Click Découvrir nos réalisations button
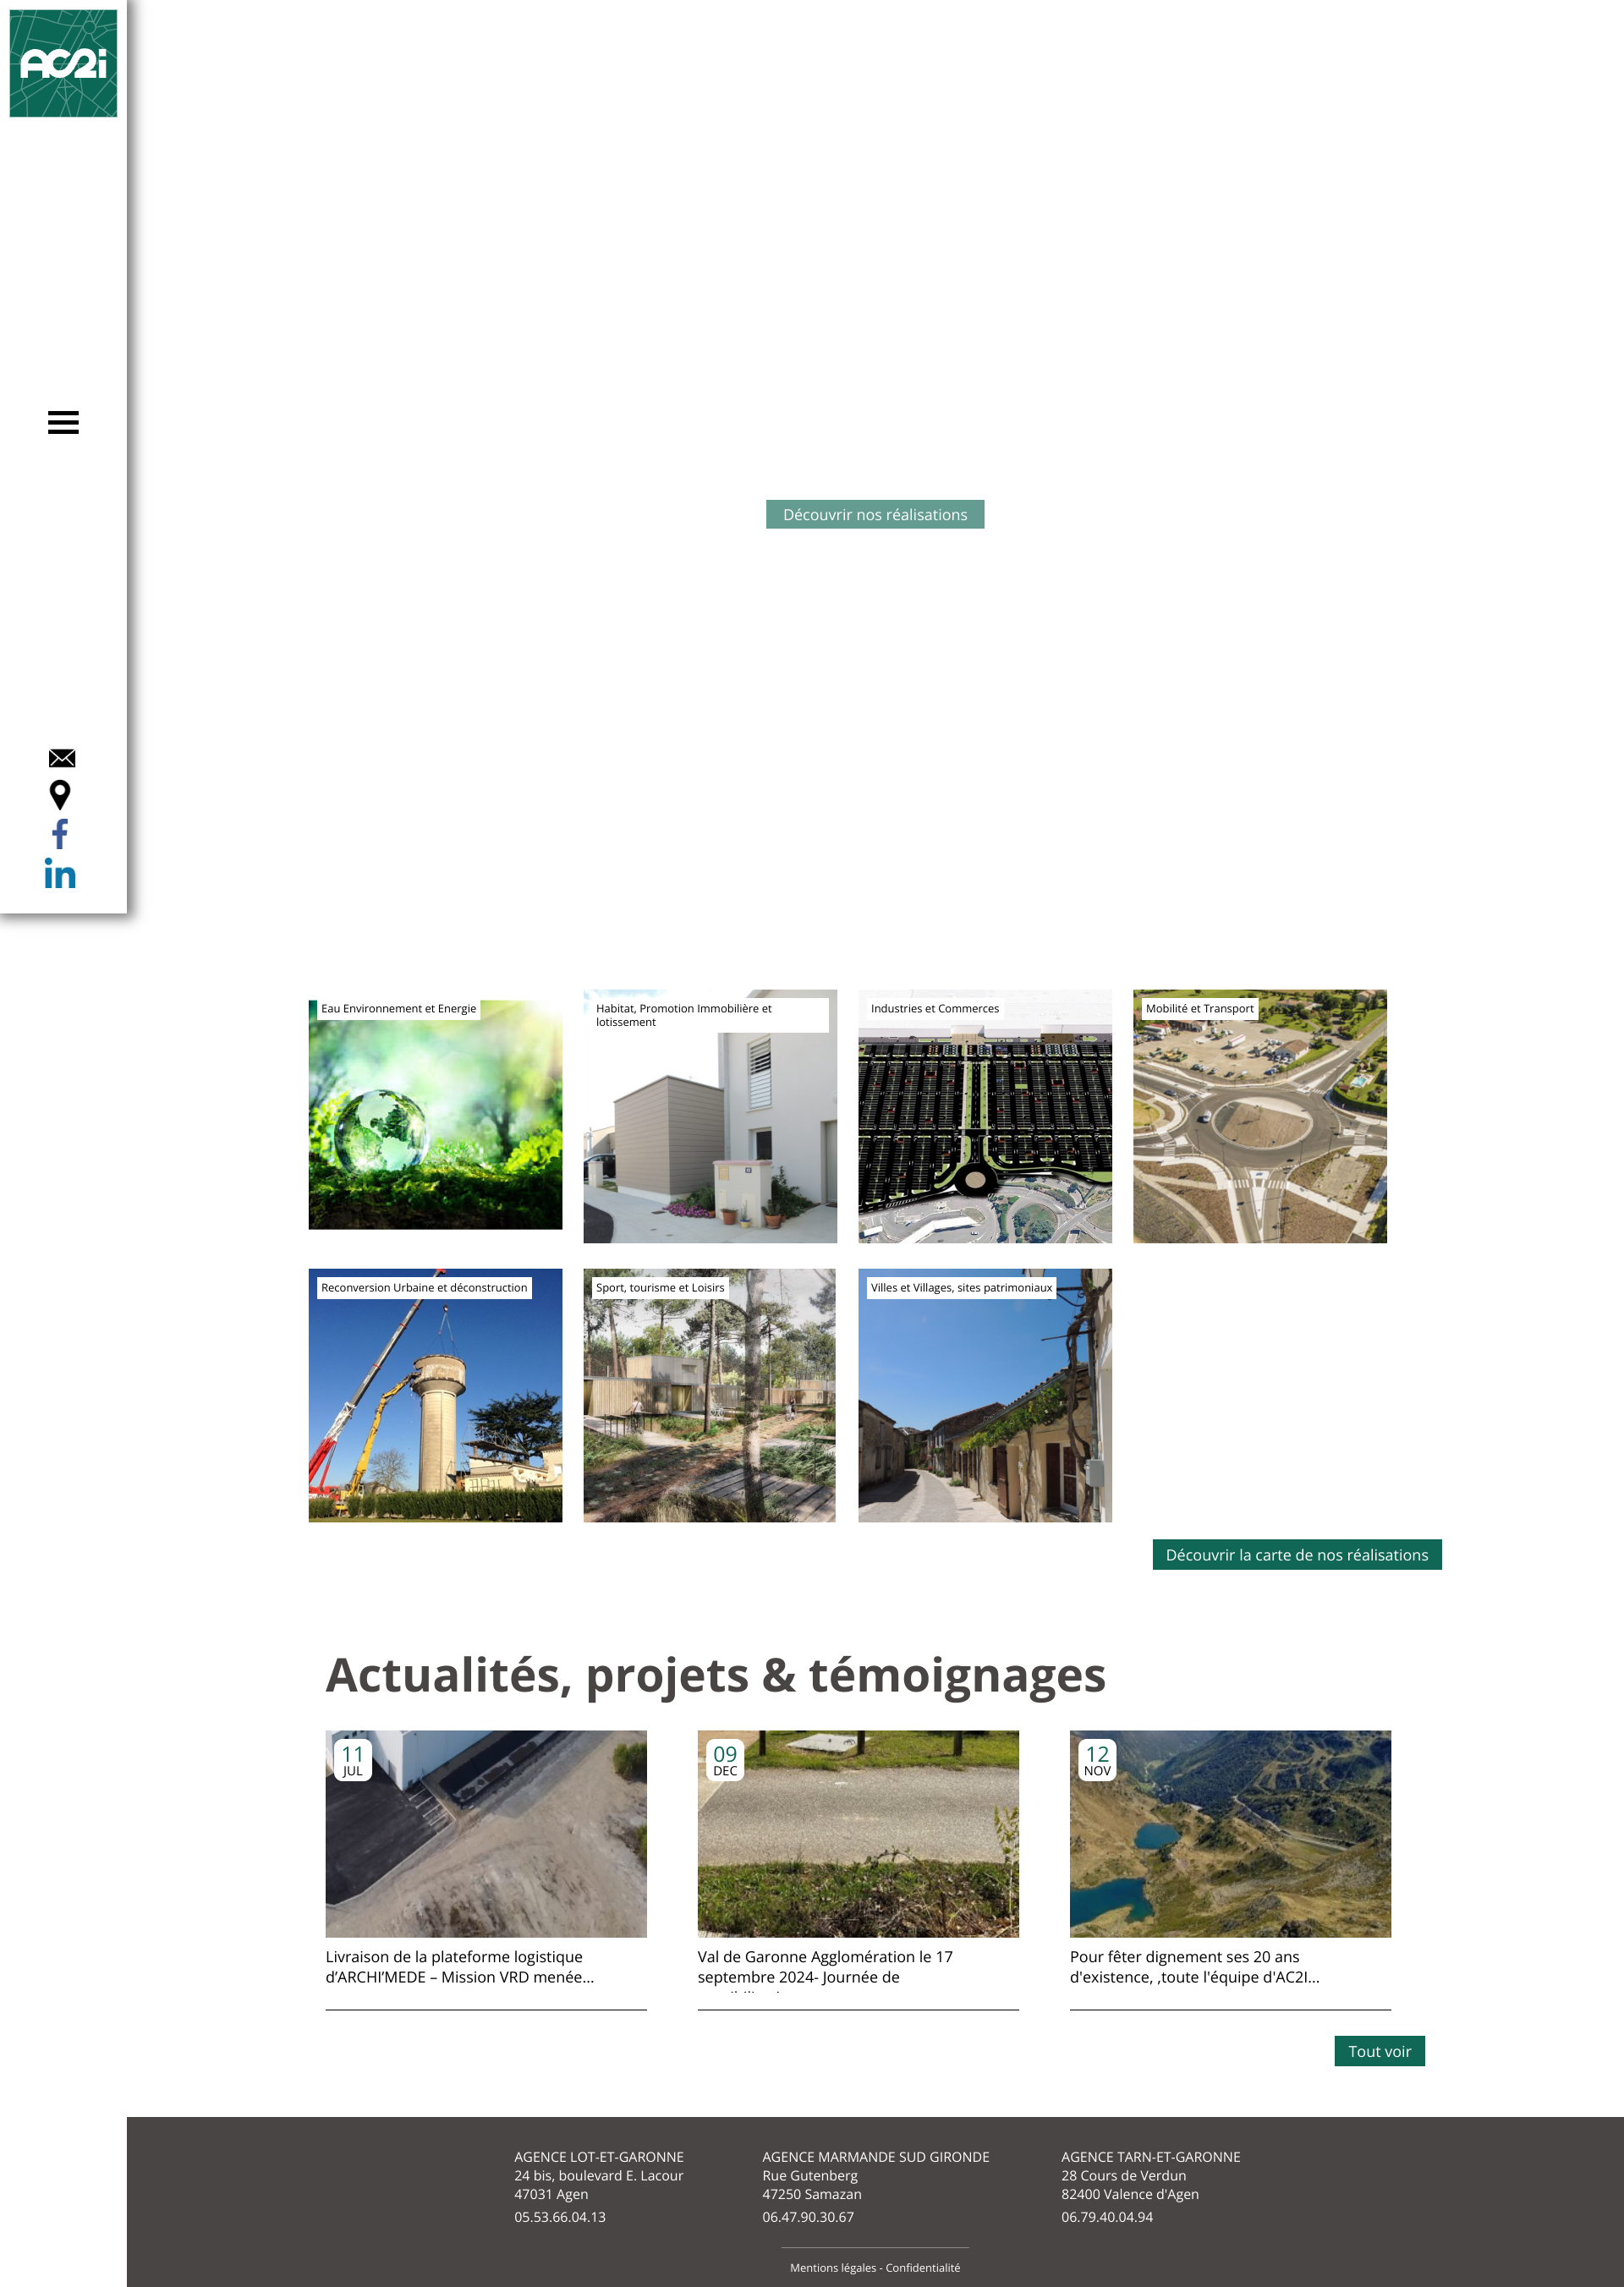 pyautogui.click(x=875, y=514)
